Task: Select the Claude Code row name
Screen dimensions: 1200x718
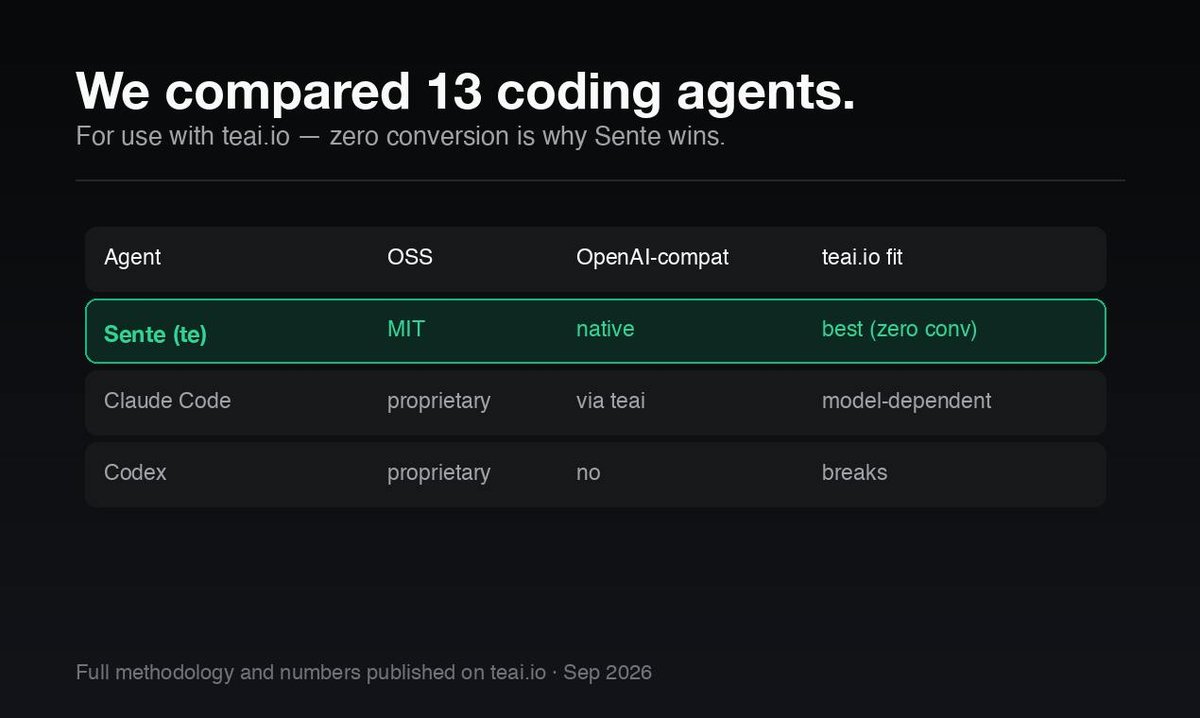Action: (x=167, y=401)
